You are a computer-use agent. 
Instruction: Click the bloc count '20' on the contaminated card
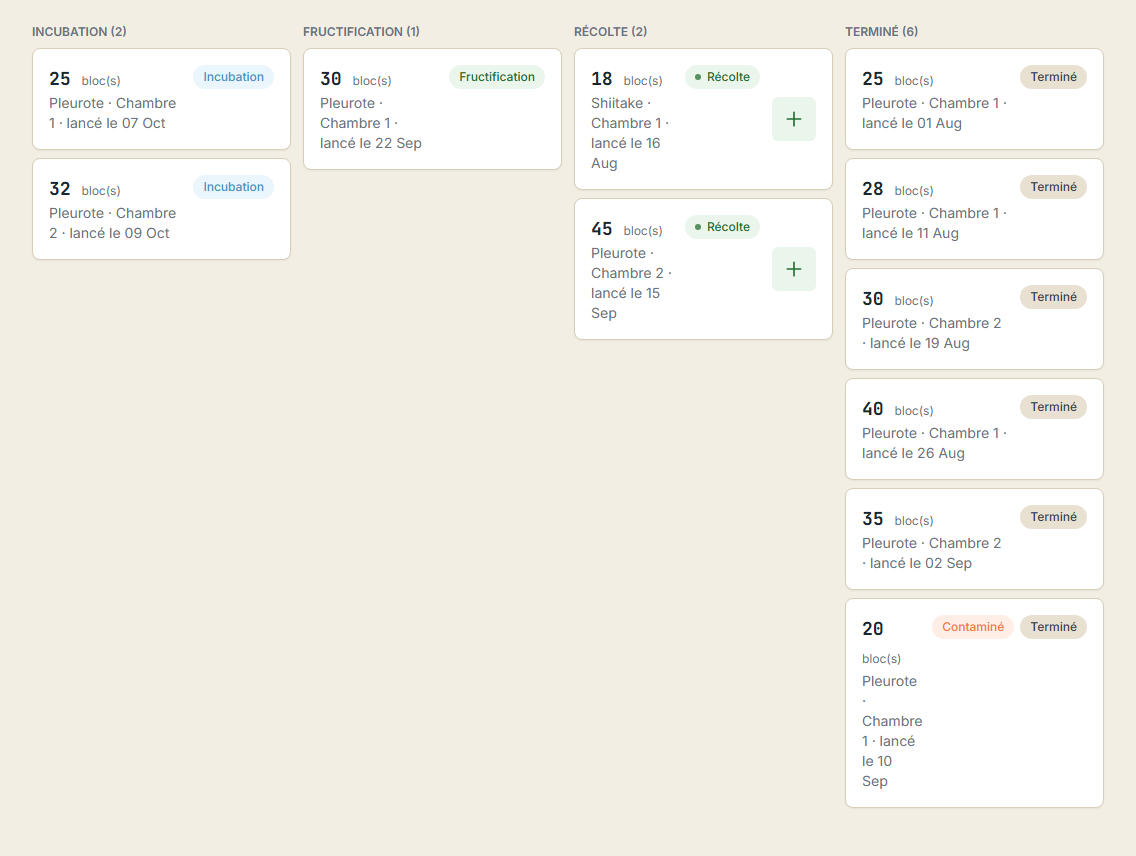[x=872, y=629]
